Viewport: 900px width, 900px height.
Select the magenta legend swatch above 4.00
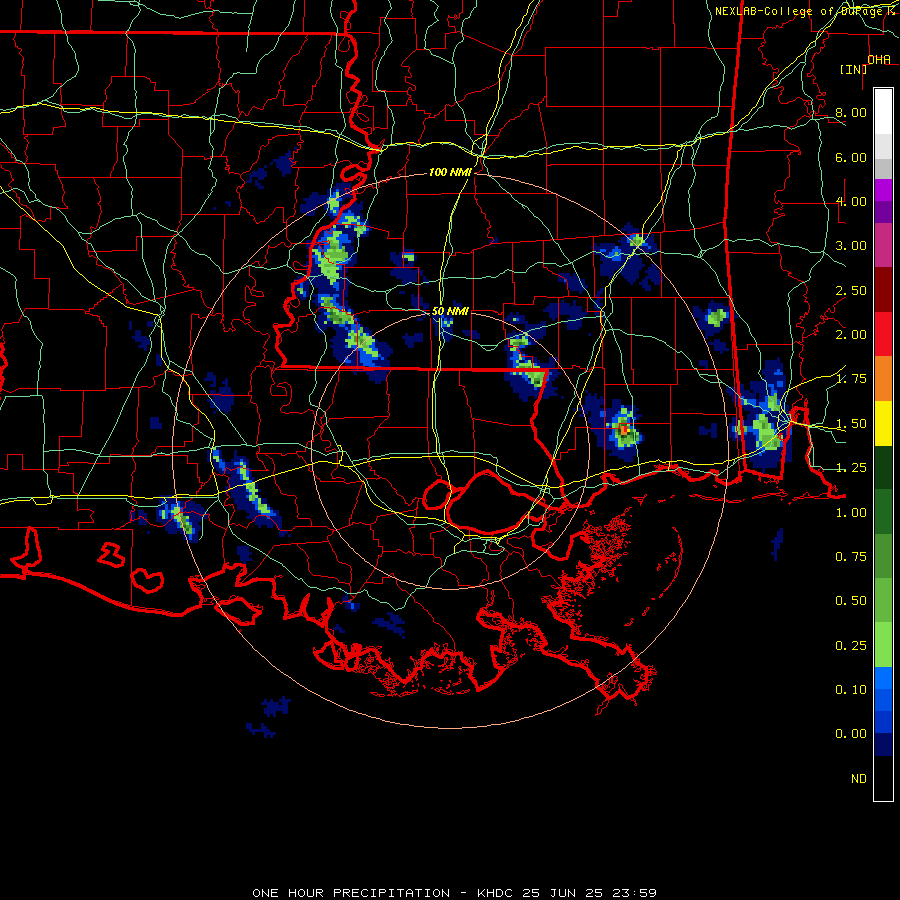(883, 190)
